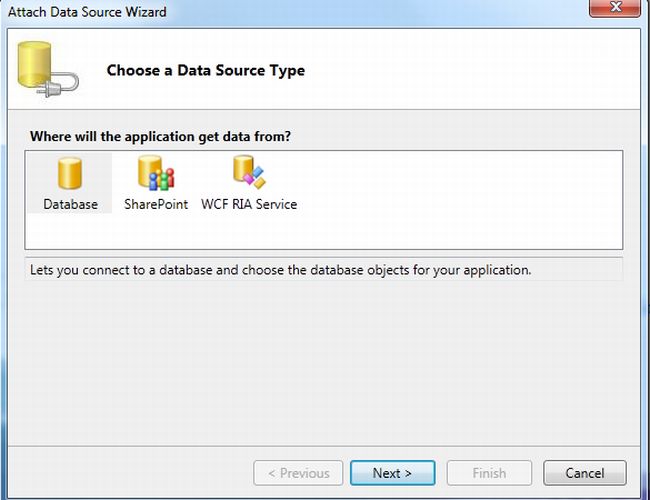650x500 pixels.
Task: Select the Database cylinder icon
Action: [x=70, y=173]
